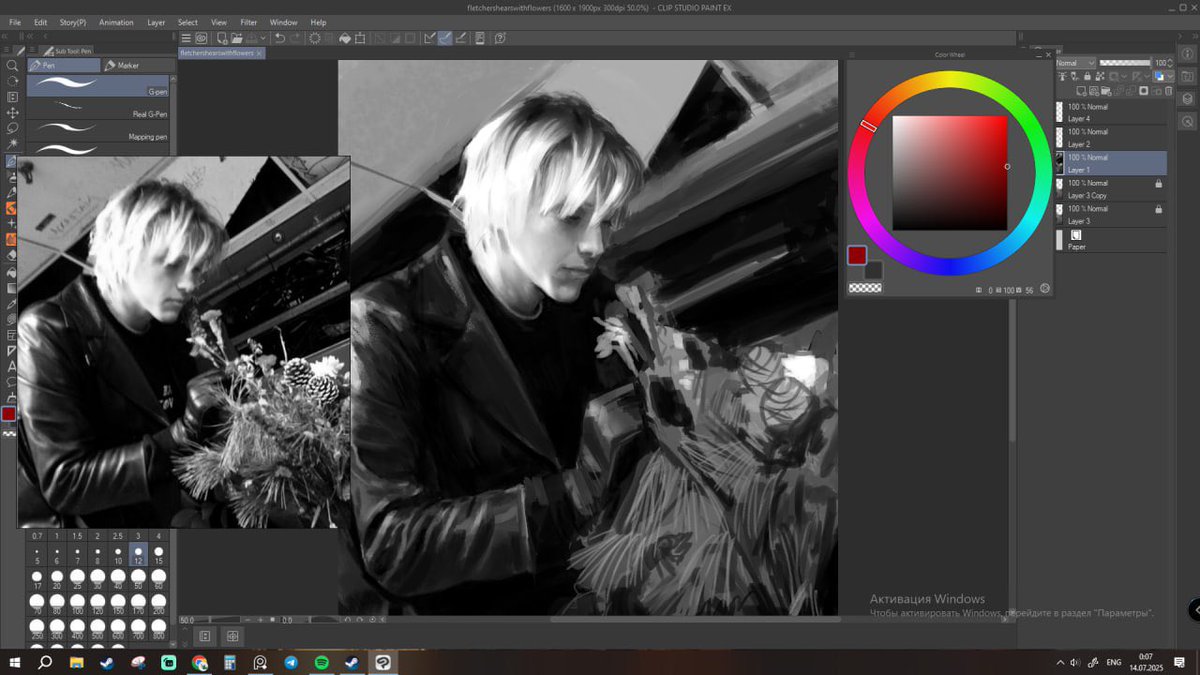This screenshot has width=1200, height=675.
Task: Select the fletchershearswithflowers canvas tab
Action: (x=220, y=52)
